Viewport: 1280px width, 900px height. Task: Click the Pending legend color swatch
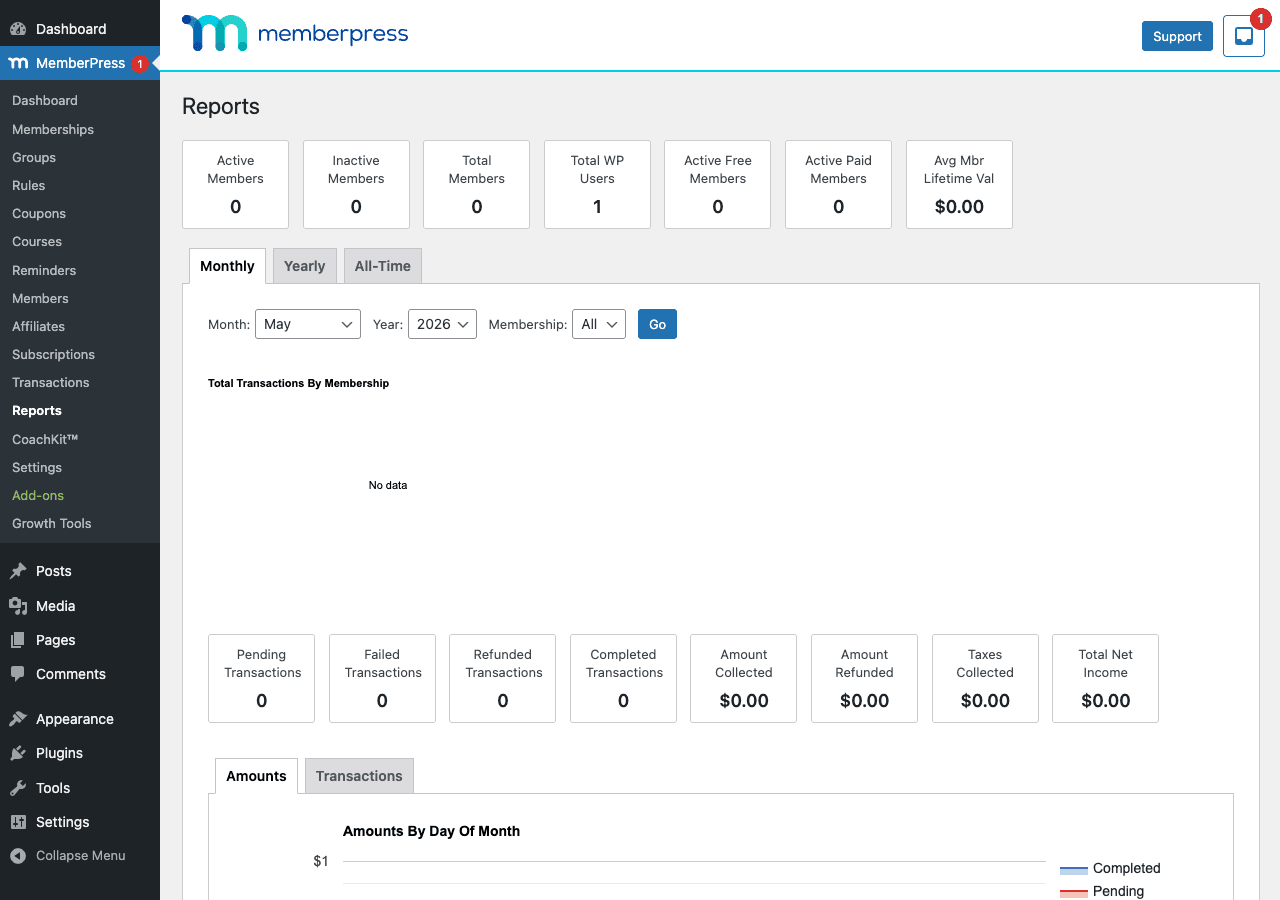tap(1073, 892)
